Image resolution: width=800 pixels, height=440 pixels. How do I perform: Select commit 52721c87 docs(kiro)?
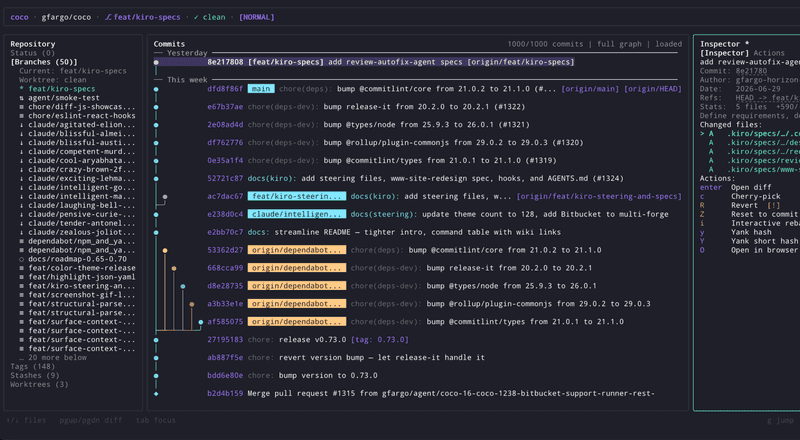point(417,178)
